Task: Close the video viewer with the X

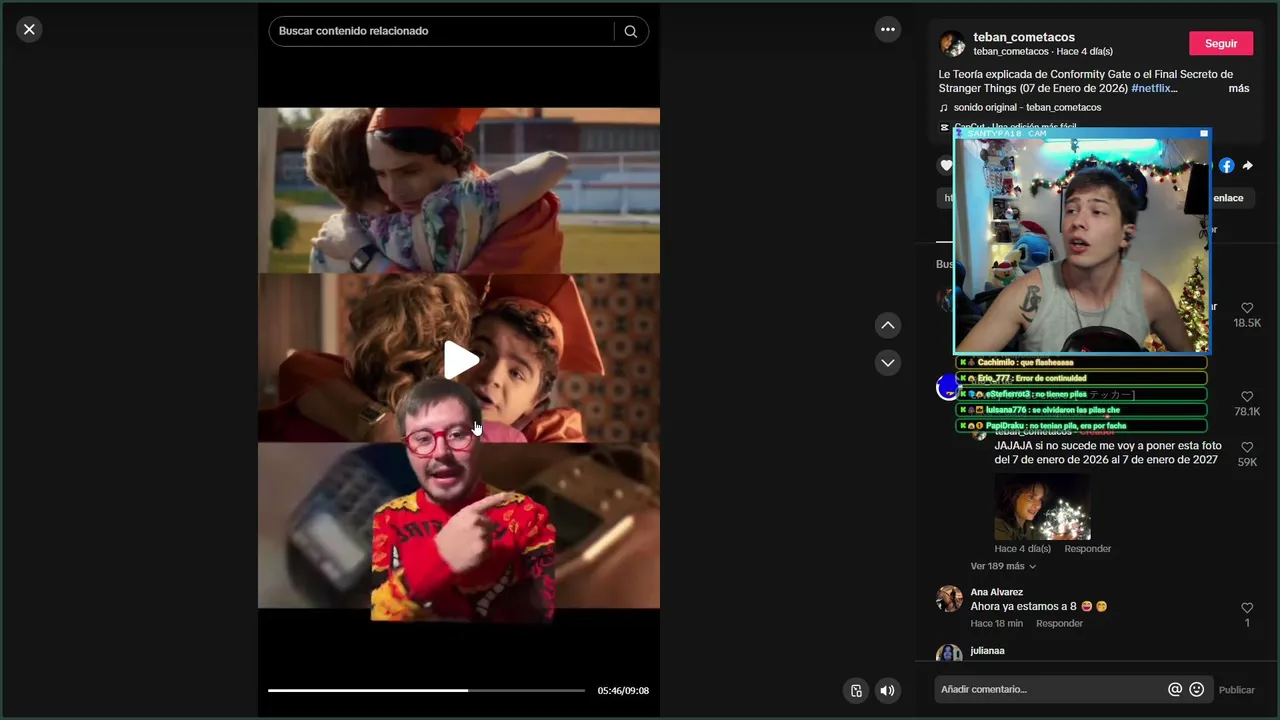Action: 29,30
